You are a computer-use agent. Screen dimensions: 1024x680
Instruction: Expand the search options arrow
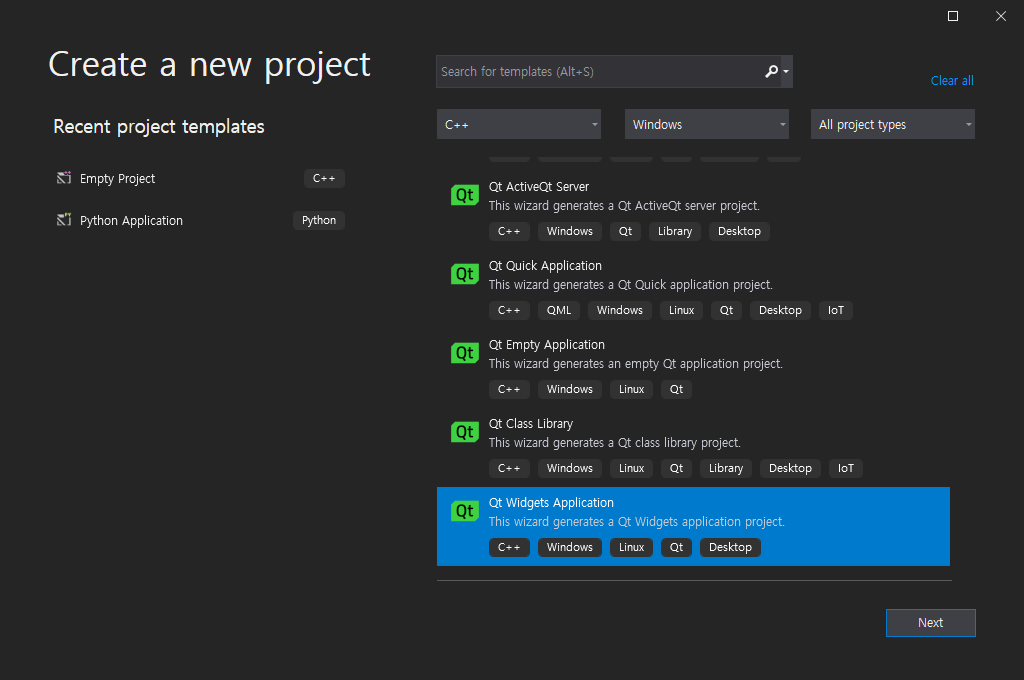click(786, 72)
